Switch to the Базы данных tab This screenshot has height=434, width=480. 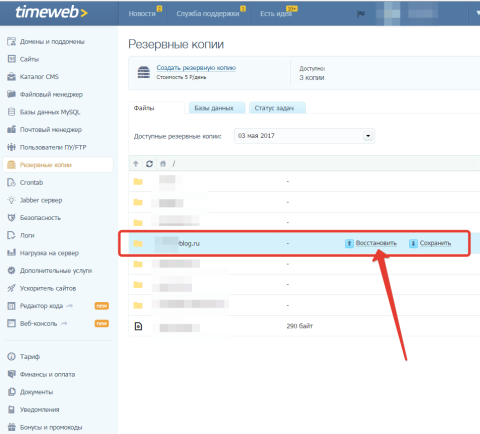point(217,108)
